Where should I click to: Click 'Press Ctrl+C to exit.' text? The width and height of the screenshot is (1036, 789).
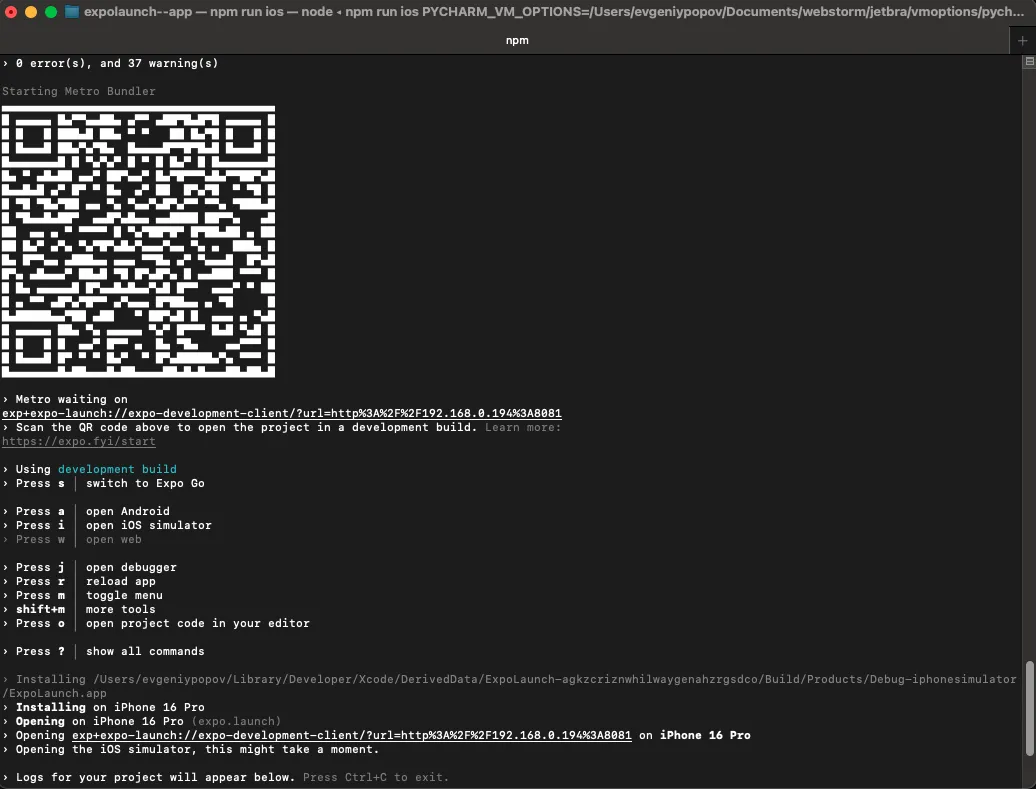(x=376, y=777)
